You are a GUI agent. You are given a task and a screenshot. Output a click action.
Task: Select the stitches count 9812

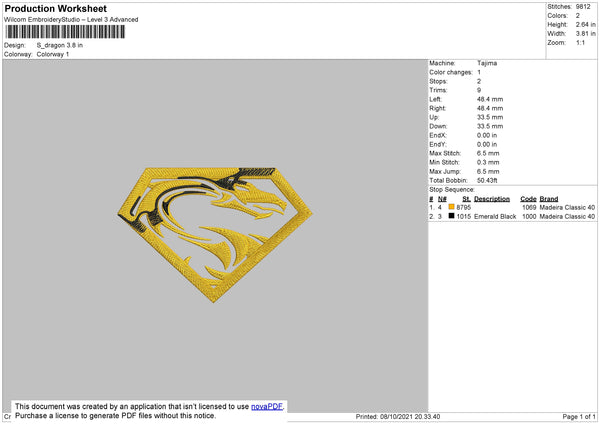coord(583,7)
